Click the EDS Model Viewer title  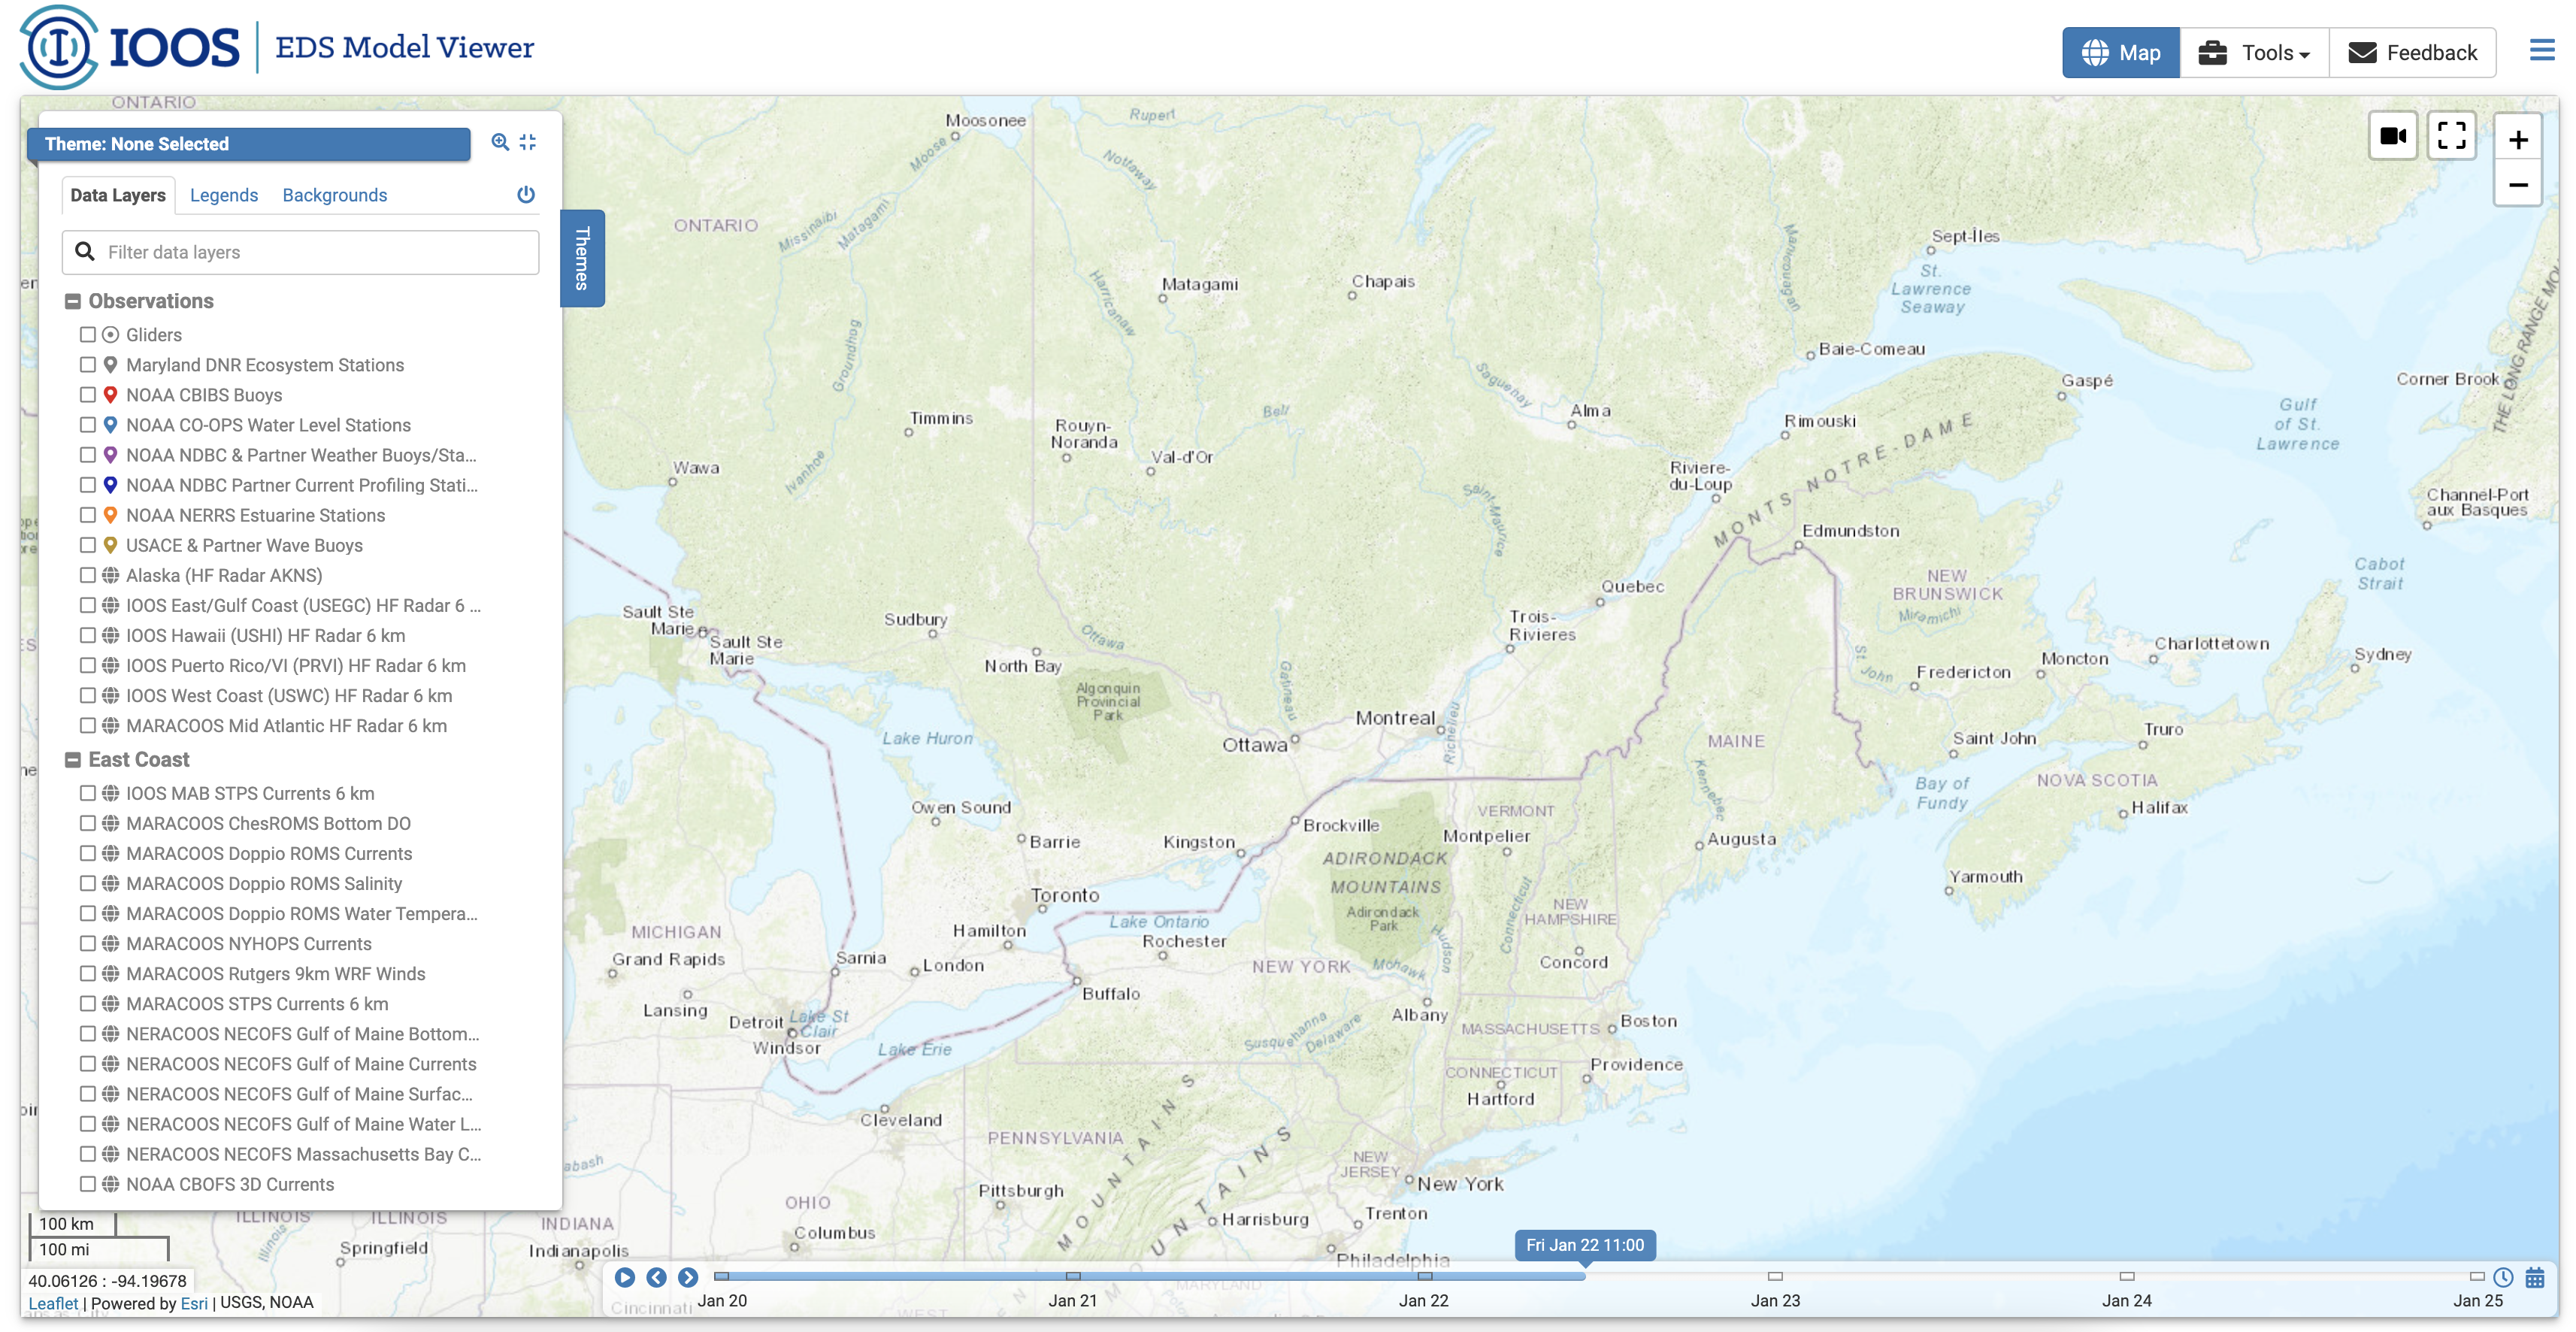tap(404, 47)
